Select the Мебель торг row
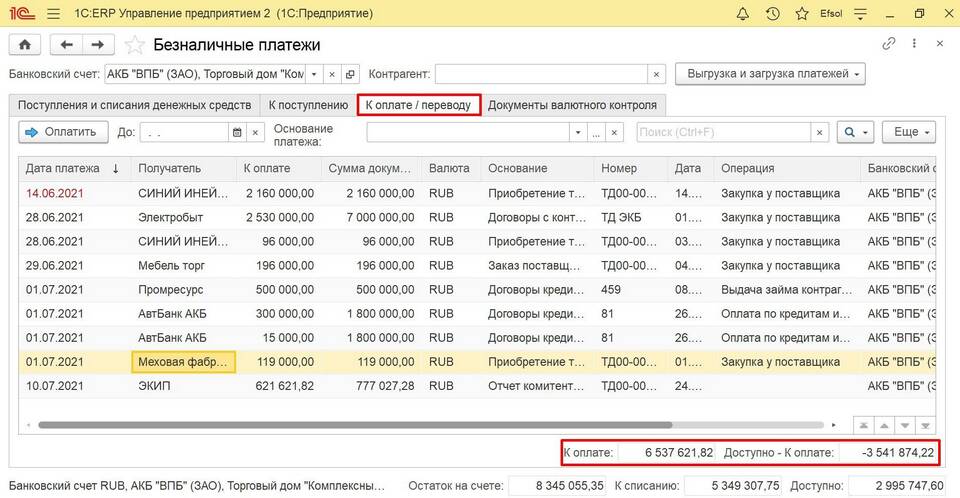 [477, 266]
